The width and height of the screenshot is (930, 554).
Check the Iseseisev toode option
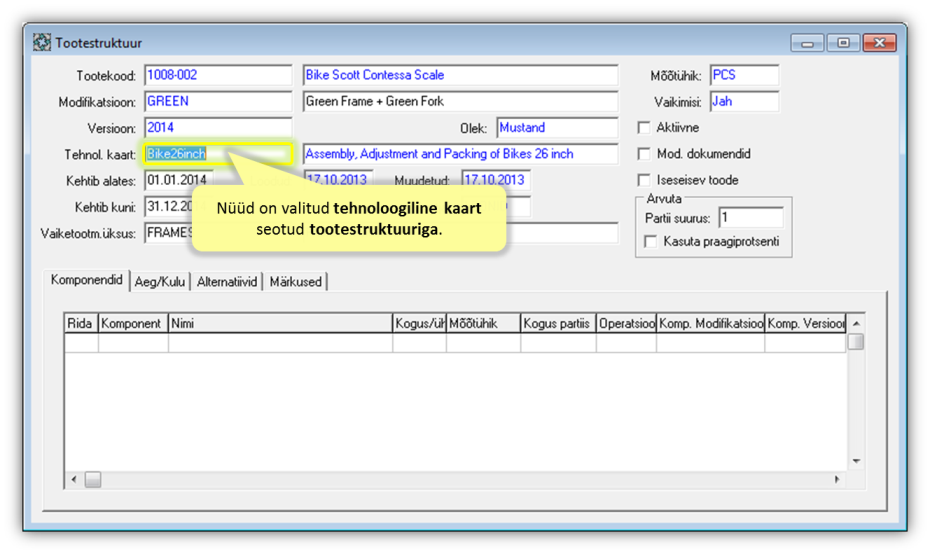click(x=644, y=180)
